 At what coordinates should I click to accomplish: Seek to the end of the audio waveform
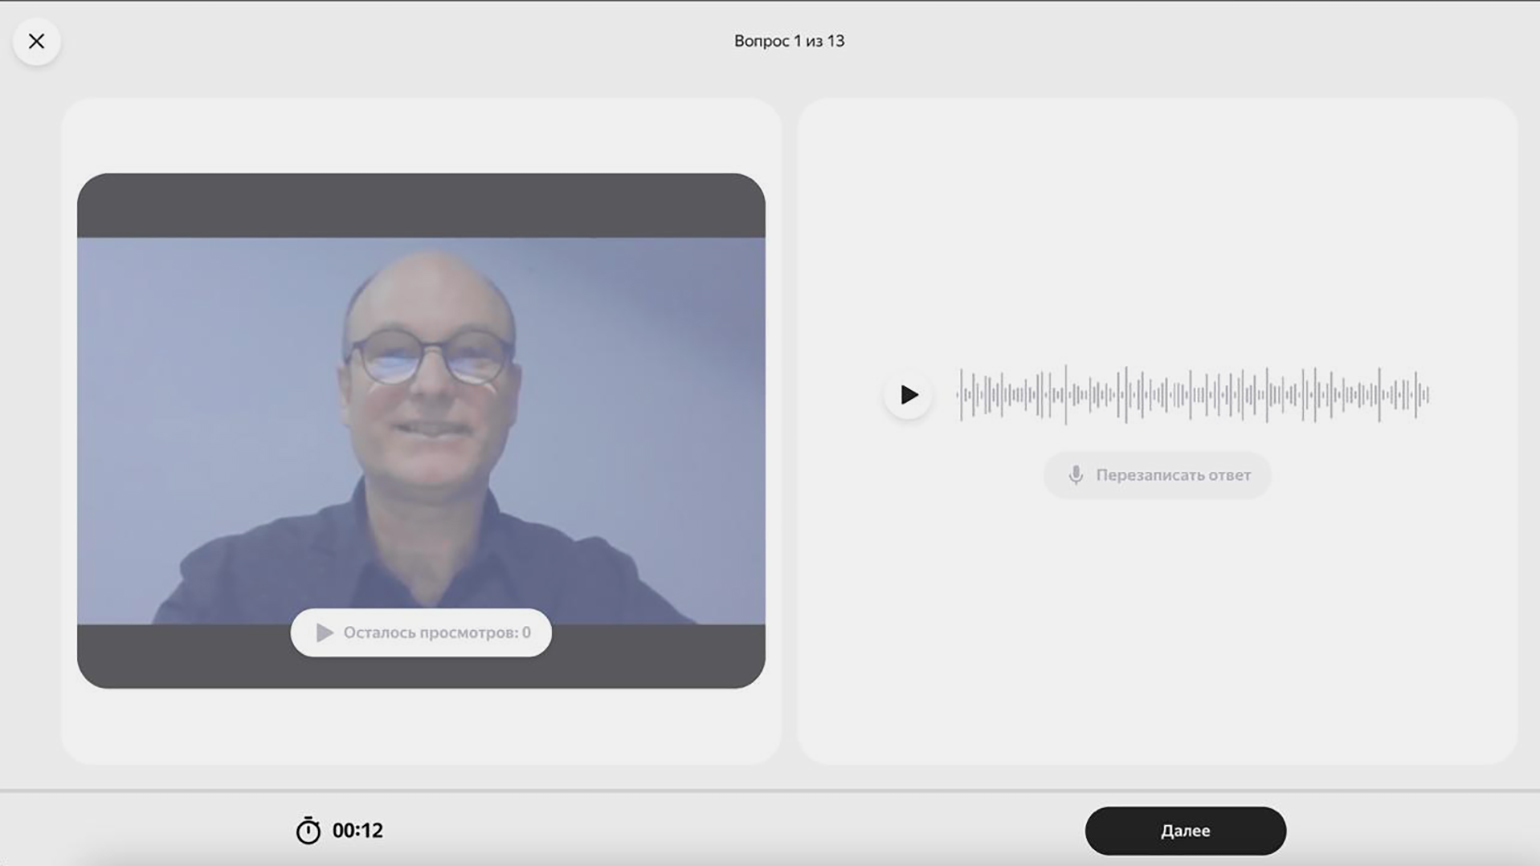[1427, 395]
